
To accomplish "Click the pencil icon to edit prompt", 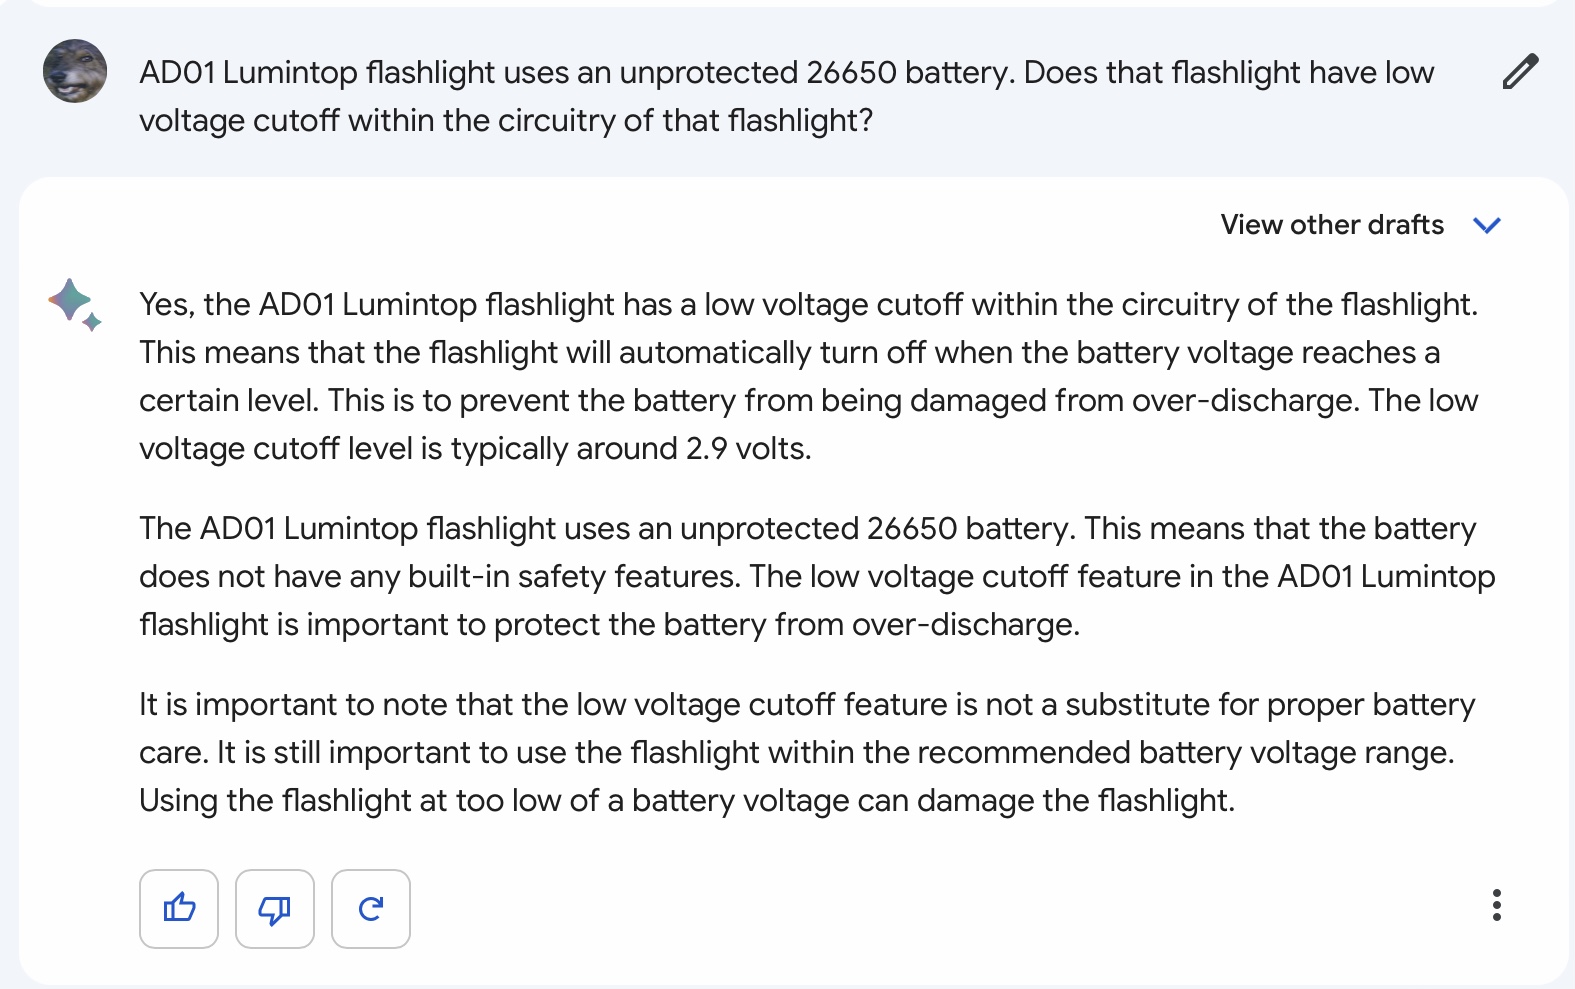I will pos(1520,72).
